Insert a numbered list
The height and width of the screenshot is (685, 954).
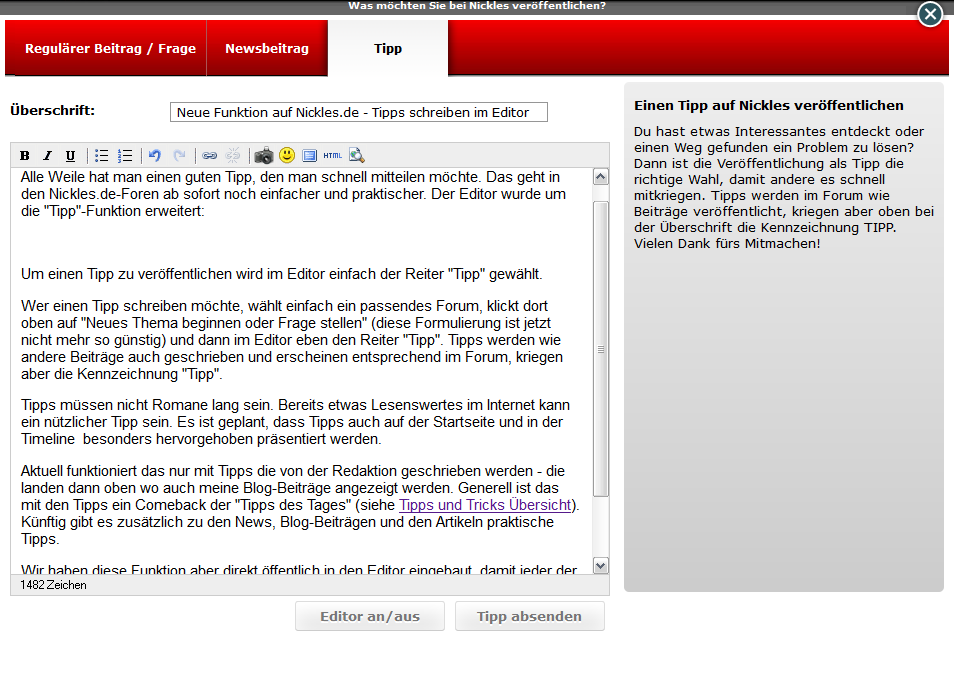(125, 156)
